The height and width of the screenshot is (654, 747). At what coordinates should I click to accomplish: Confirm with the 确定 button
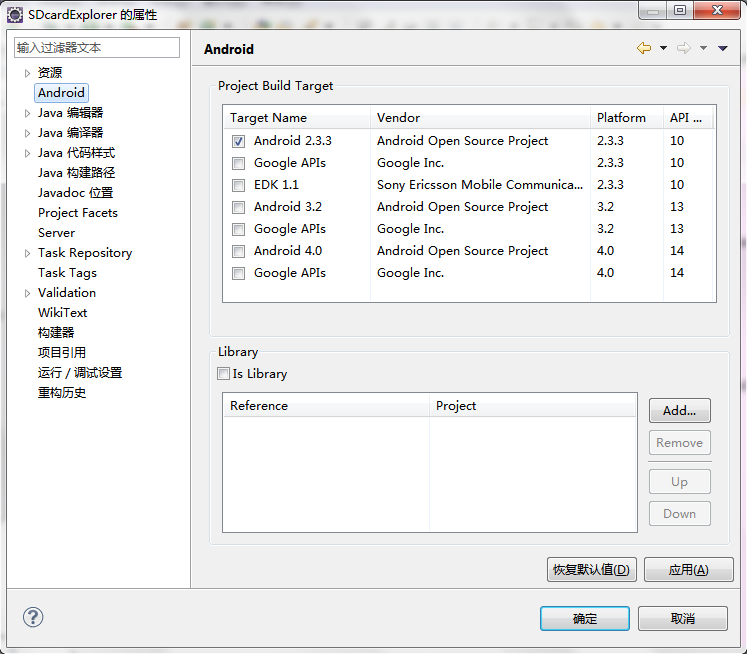(x=585, y=618)
